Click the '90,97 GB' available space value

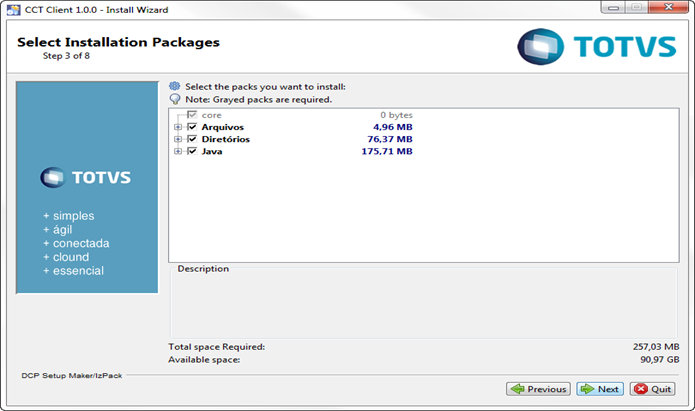[x=660, y=360]
